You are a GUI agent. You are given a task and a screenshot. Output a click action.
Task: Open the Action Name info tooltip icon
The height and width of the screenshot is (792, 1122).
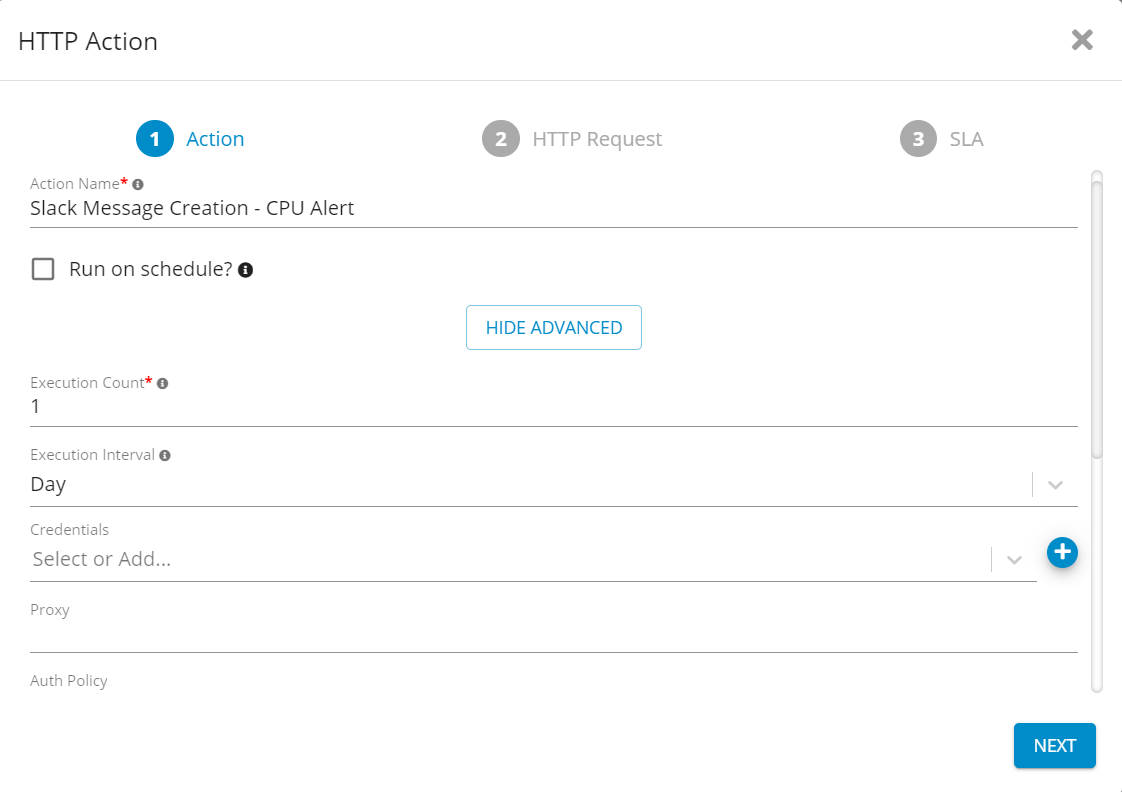click(x=136, y=183)
